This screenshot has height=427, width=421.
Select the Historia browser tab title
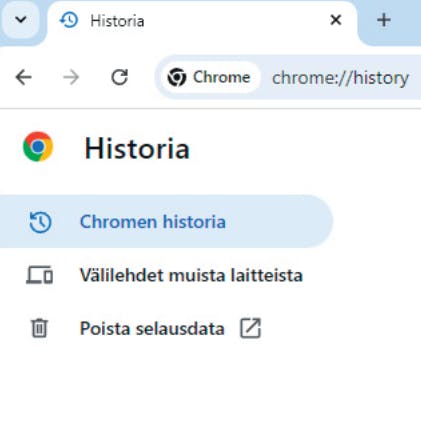tap(117, 21)
